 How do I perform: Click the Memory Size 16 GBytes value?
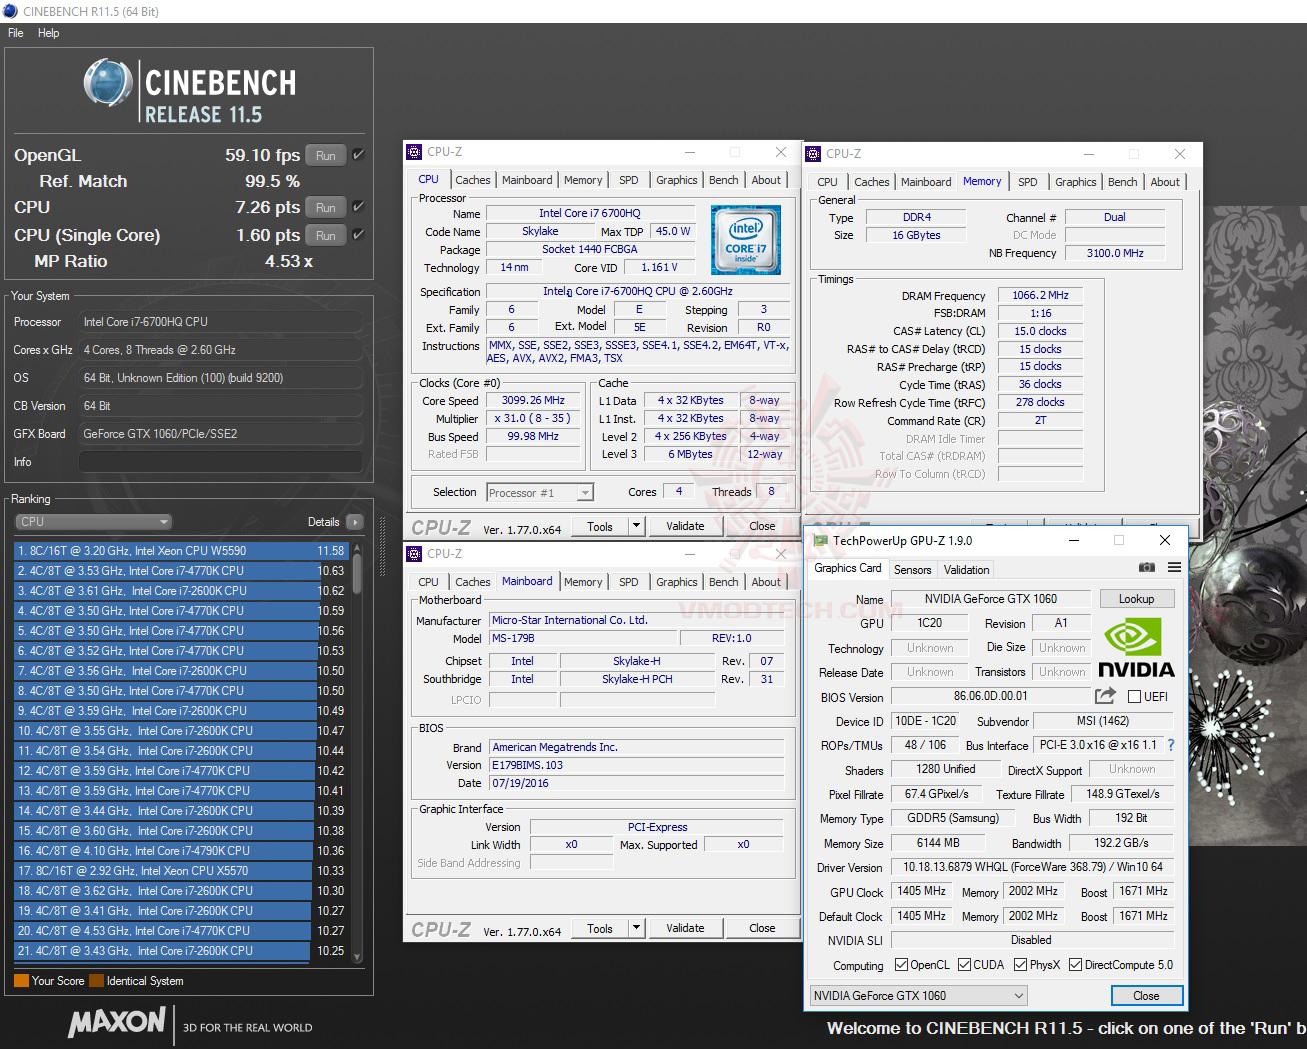pos(916,235)
